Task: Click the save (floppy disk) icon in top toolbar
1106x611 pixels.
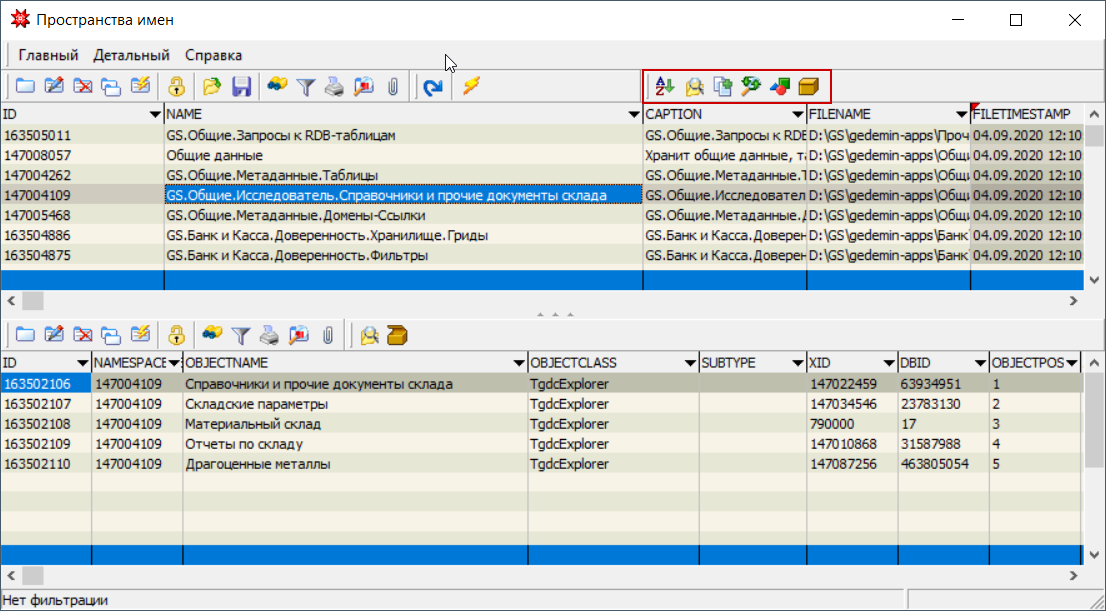Action: tap(241, 87)
